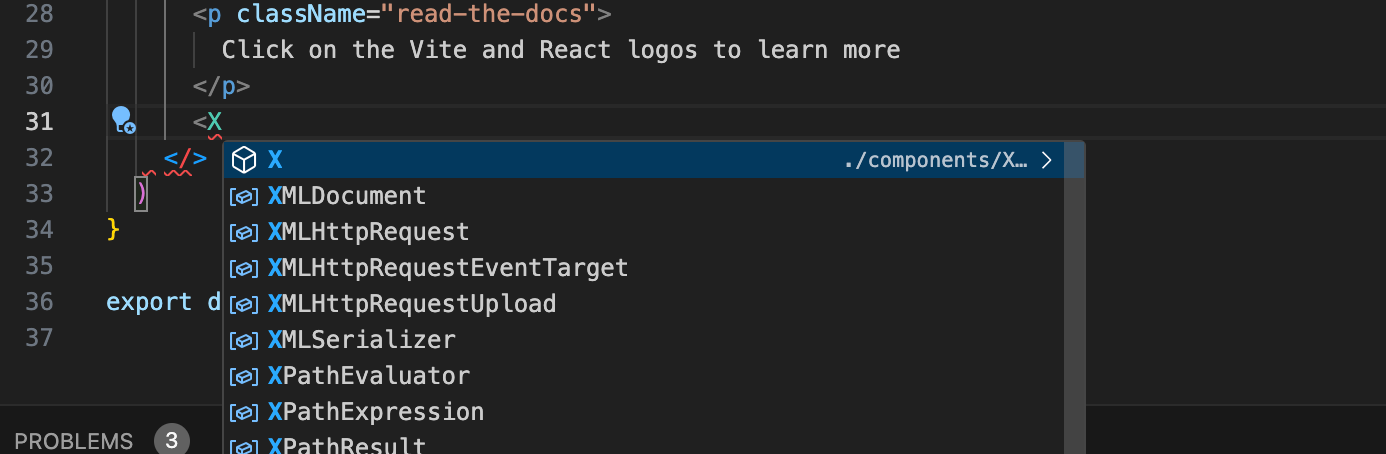1386x454 pixels.
Task: Select the XMLHttpRequest suggestion
Action: tap(368, 232)
